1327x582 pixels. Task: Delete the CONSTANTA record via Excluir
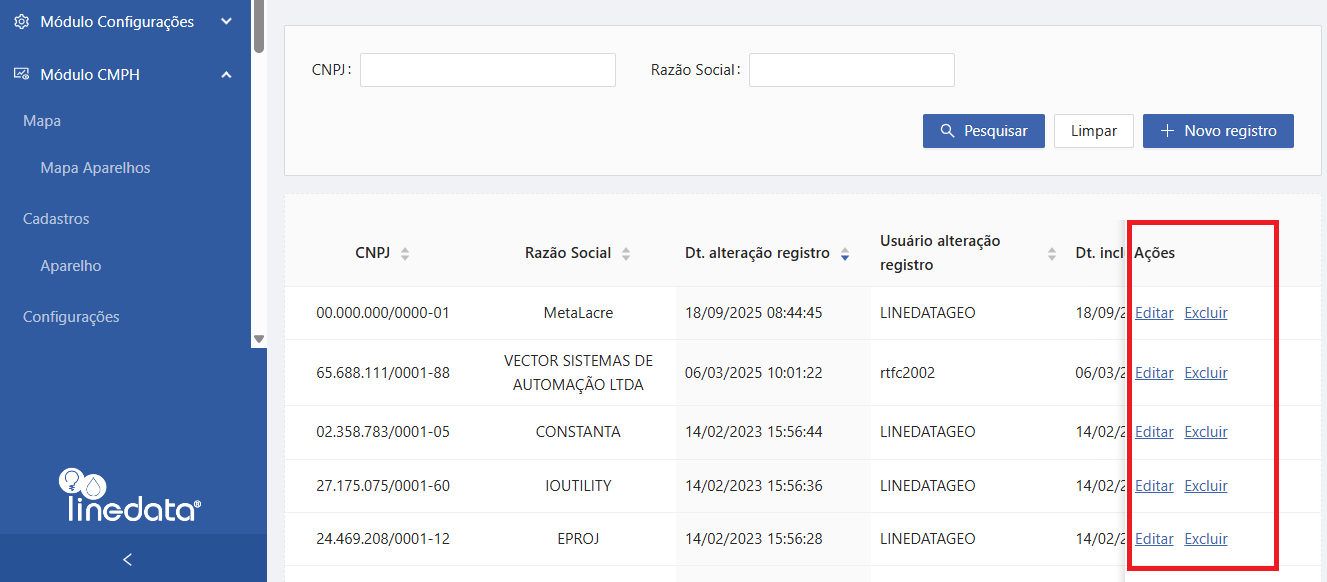[1205, 432]
